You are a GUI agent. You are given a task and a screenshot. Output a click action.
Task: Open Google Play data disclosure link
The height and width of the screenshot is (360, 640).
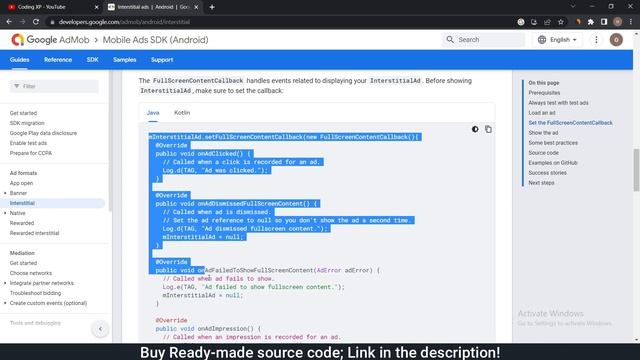[43, 133]
